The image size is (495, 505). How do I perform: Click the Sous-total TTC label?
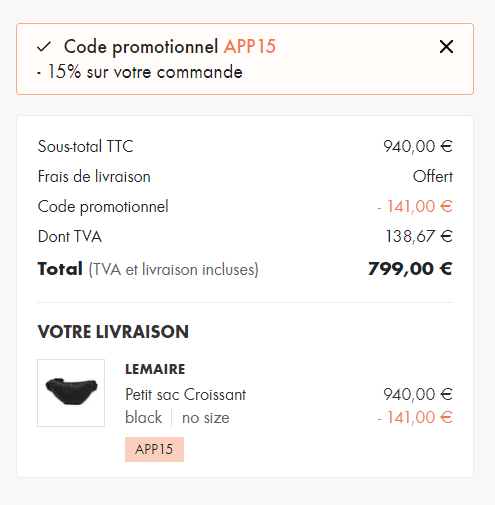pos(85,146)
